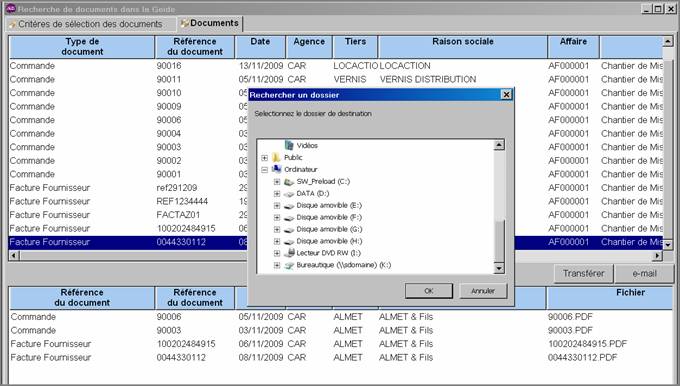Click the Agence column header
The height and width of the screenshot is (386, 680).
click(309, 46)
